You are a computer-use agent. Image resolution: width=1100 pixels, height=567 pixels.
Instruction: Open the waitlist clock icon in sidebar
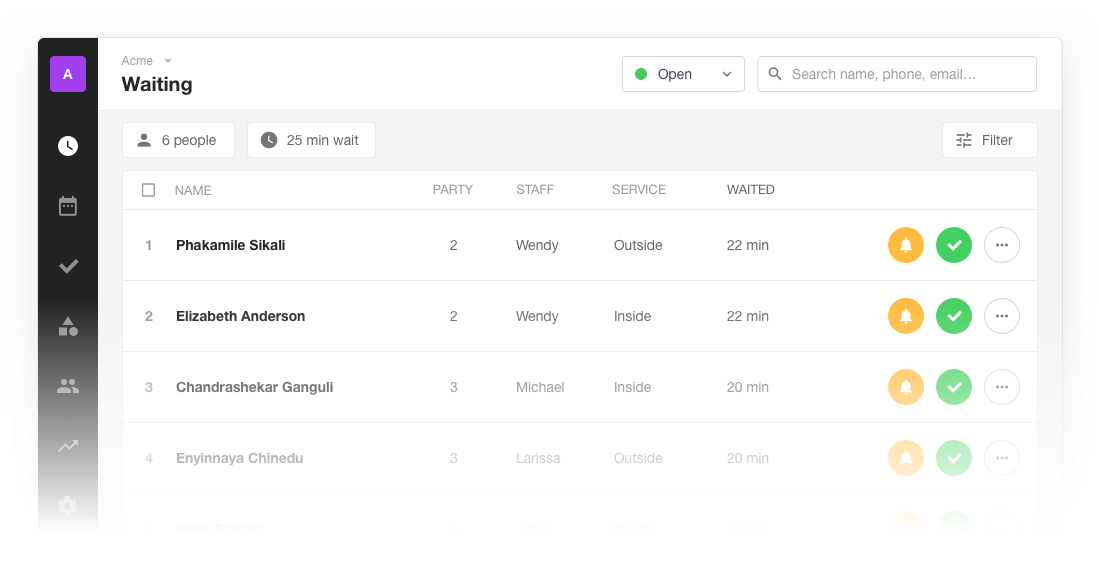pos(68,146)
